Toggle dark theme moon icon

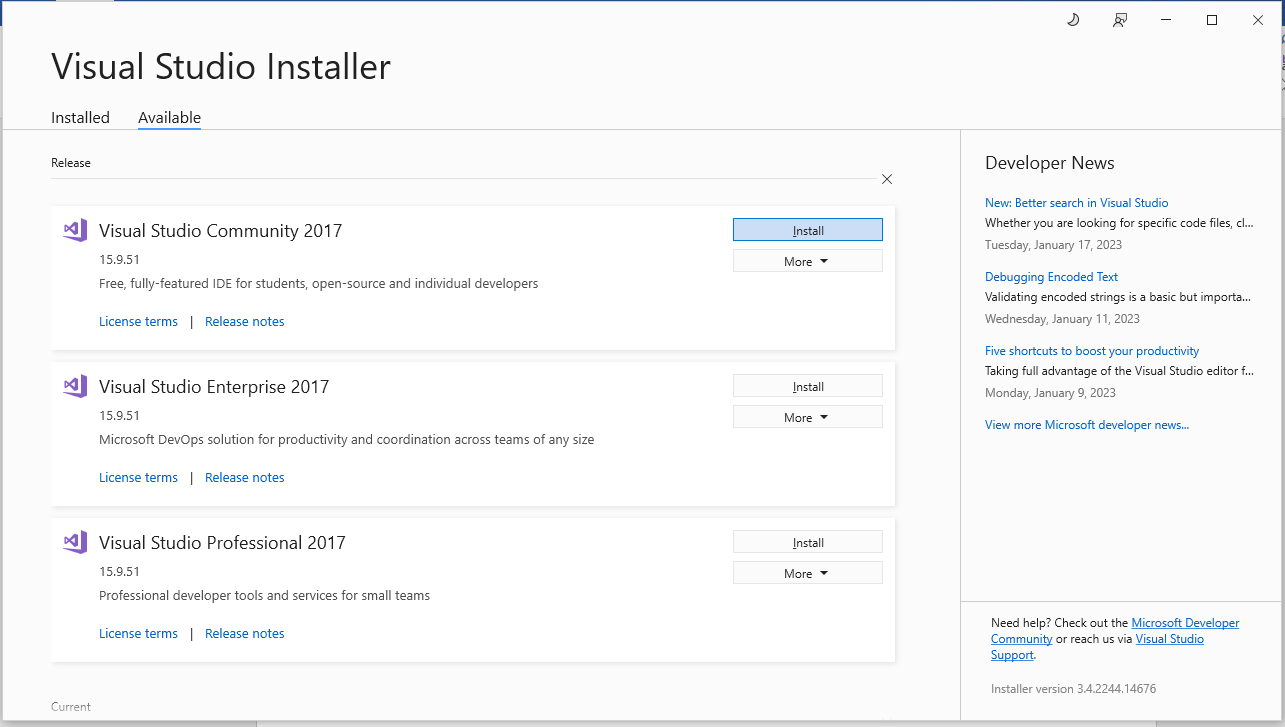[x=1073, y=20]
